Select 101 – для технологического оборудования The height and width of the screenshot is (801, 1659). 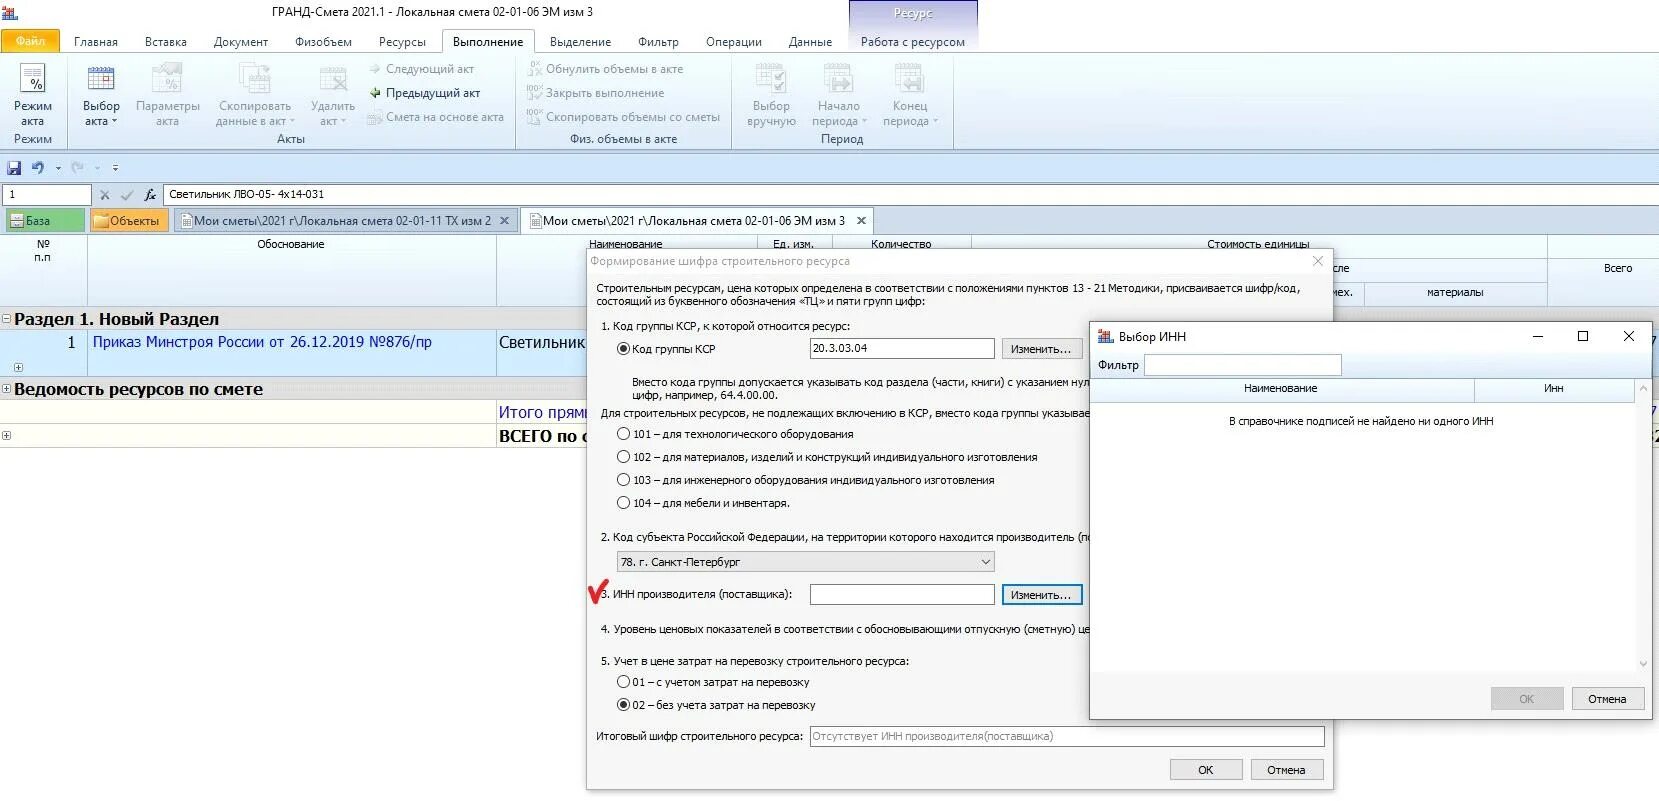624,434
